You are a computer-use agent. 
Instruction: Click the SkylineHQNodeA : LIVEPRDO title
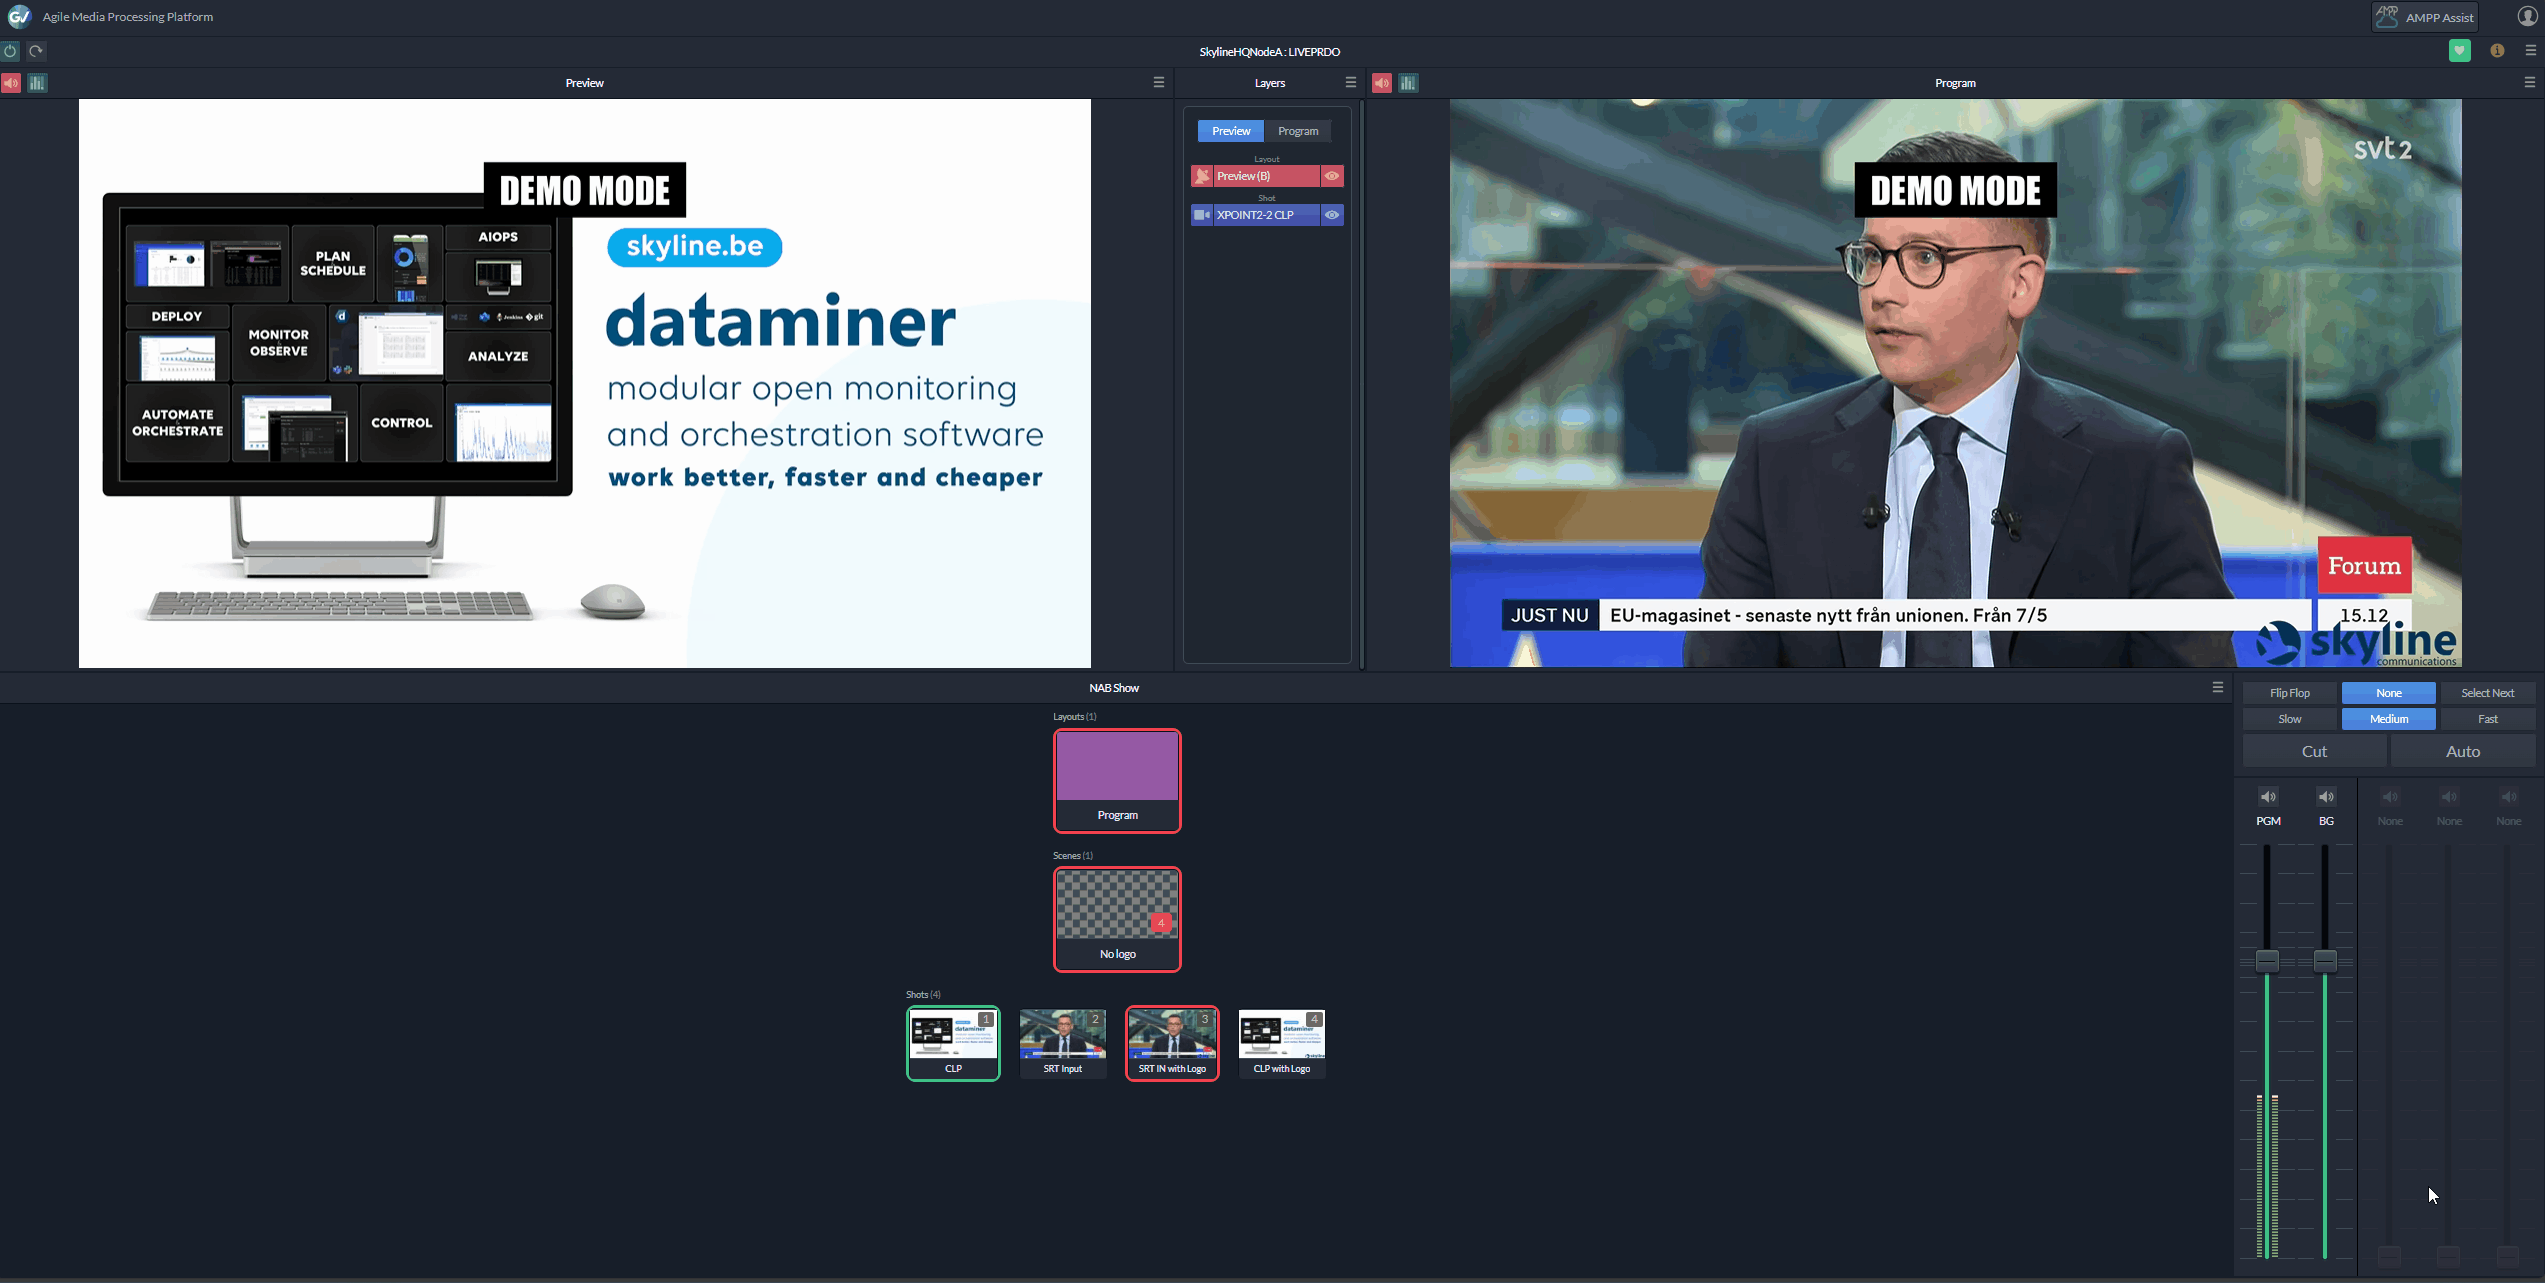pos(1269,52)
